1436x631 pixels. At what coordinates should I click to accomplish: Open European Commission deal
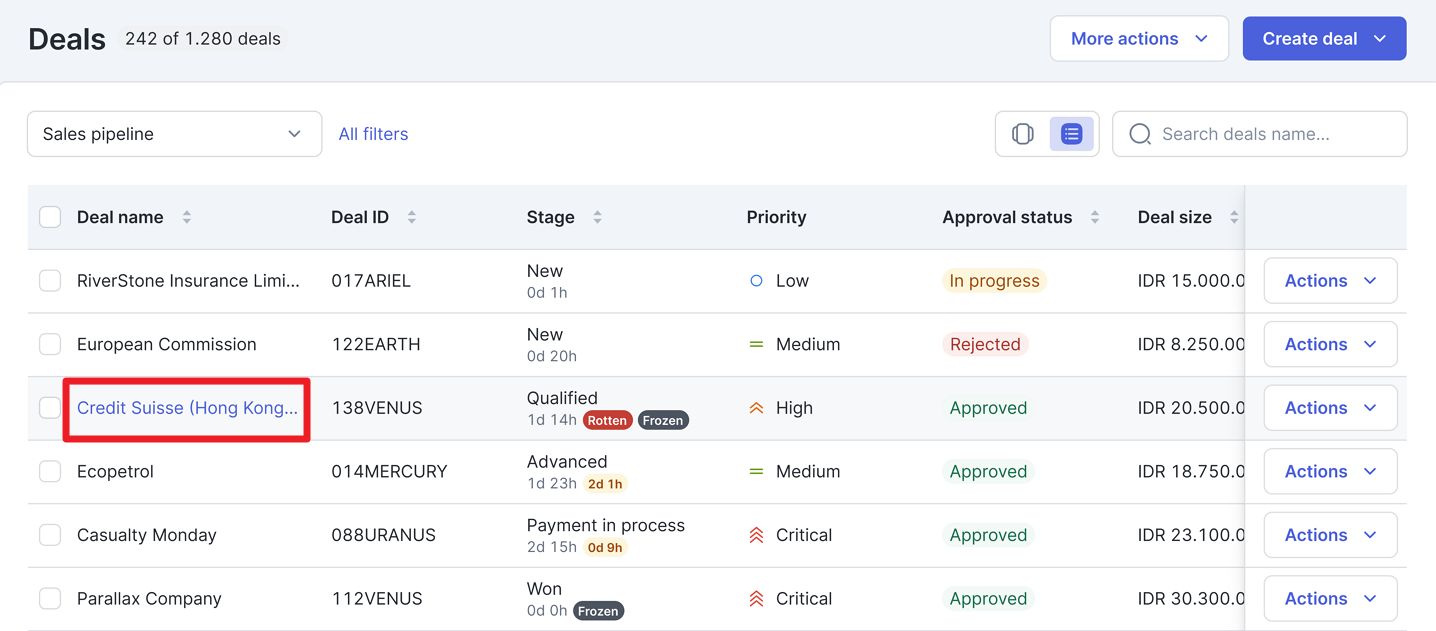(x=167, y=344)
